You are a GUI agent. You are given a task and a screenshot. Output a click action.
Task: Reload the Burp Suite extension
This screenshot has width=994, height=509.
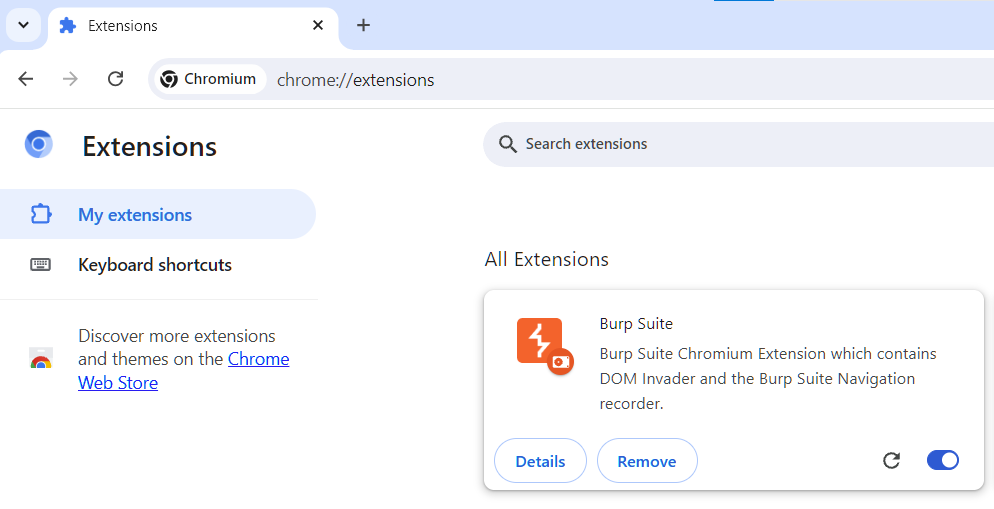pyautogui.click(x=891, y=460)
